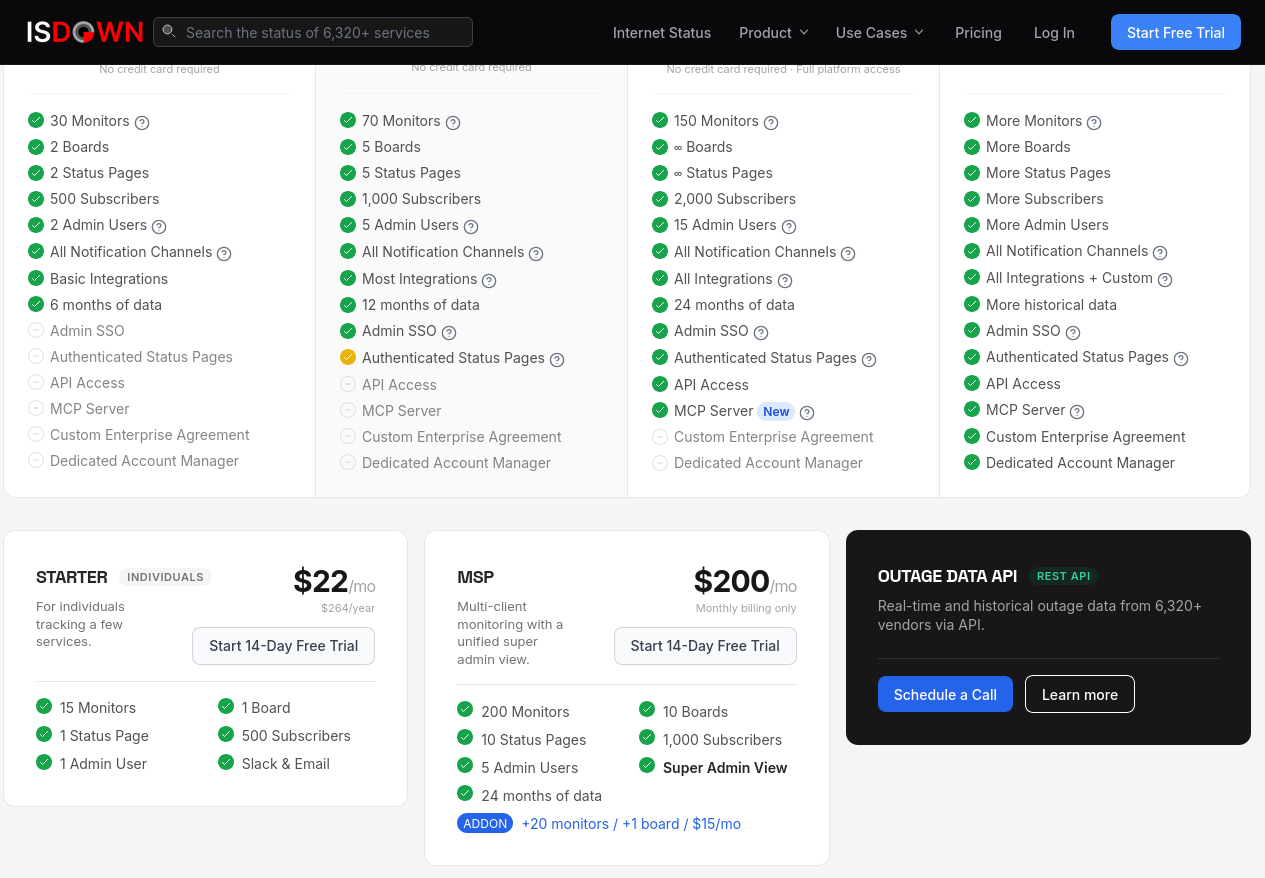This screenshot has height=878, width=1265.
Task: Click 'More historical data' feature text
Action: [x=1051, y=304]
